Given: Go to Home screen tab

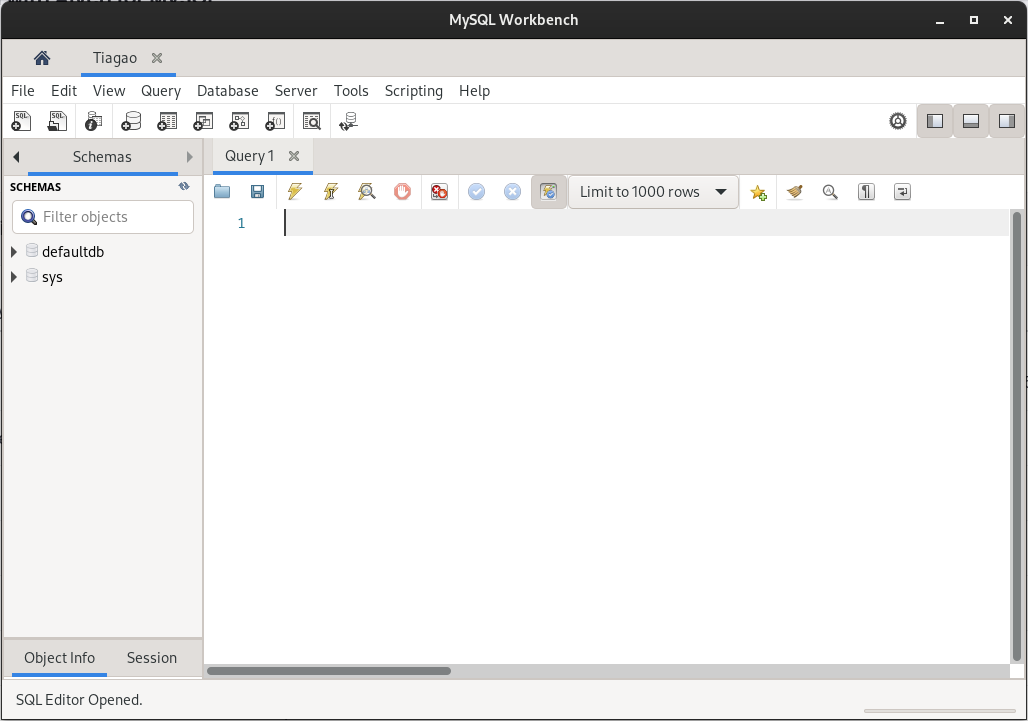Looking at the screenshot, I should click(42, 58).
